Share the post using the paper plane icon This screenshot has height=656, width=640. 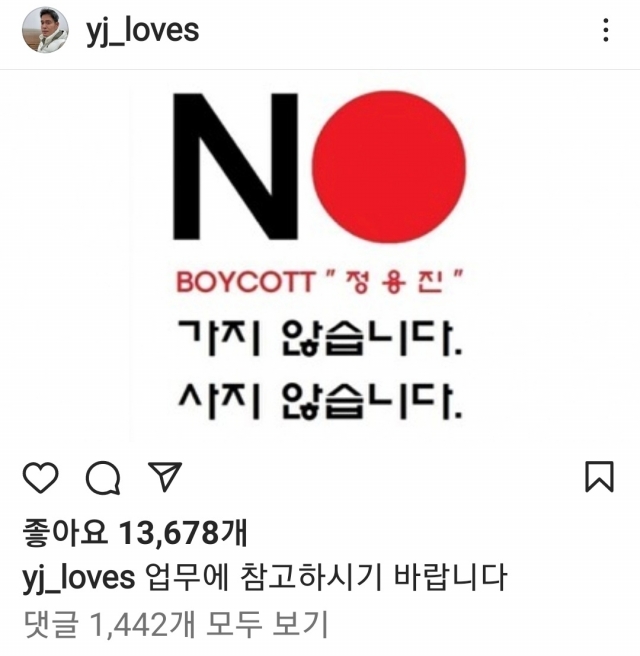[166, 477]
